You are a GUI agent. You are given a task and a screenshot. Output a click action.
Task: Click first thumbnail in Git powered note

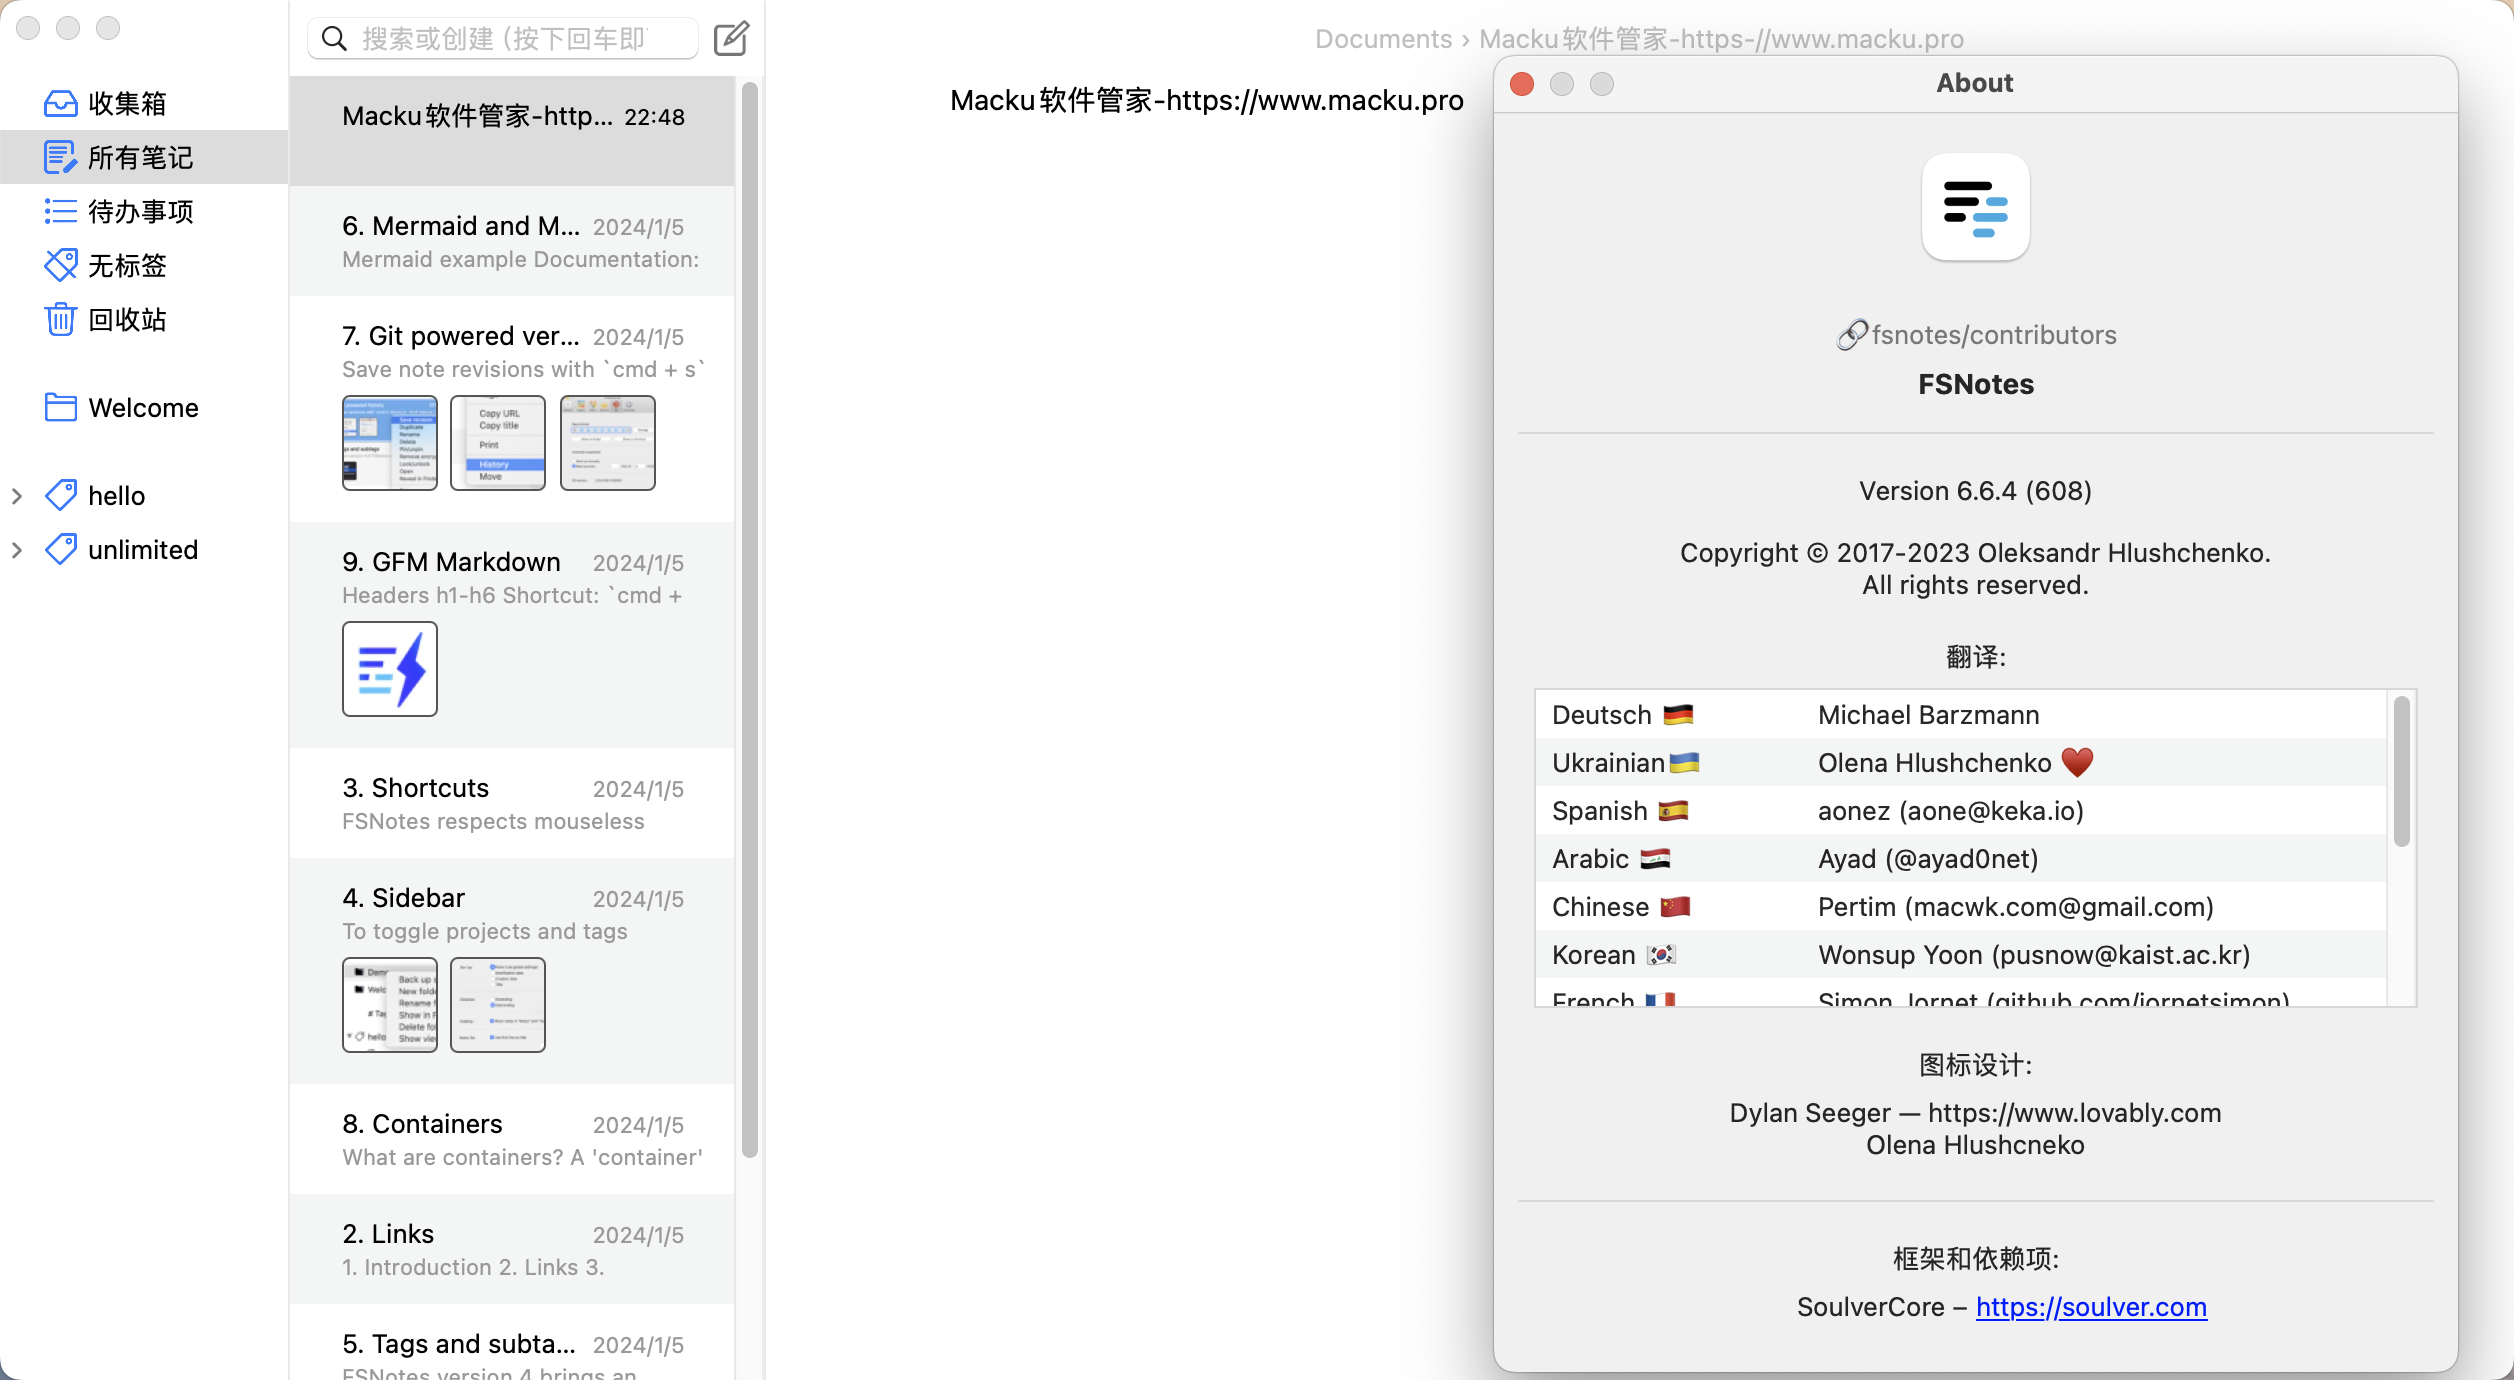(390, 443)
